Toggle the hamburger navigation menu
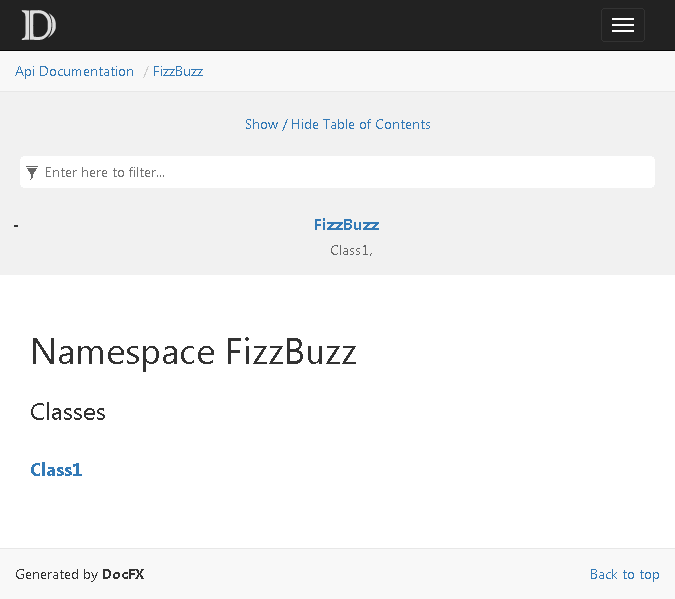 click(622, 25)
